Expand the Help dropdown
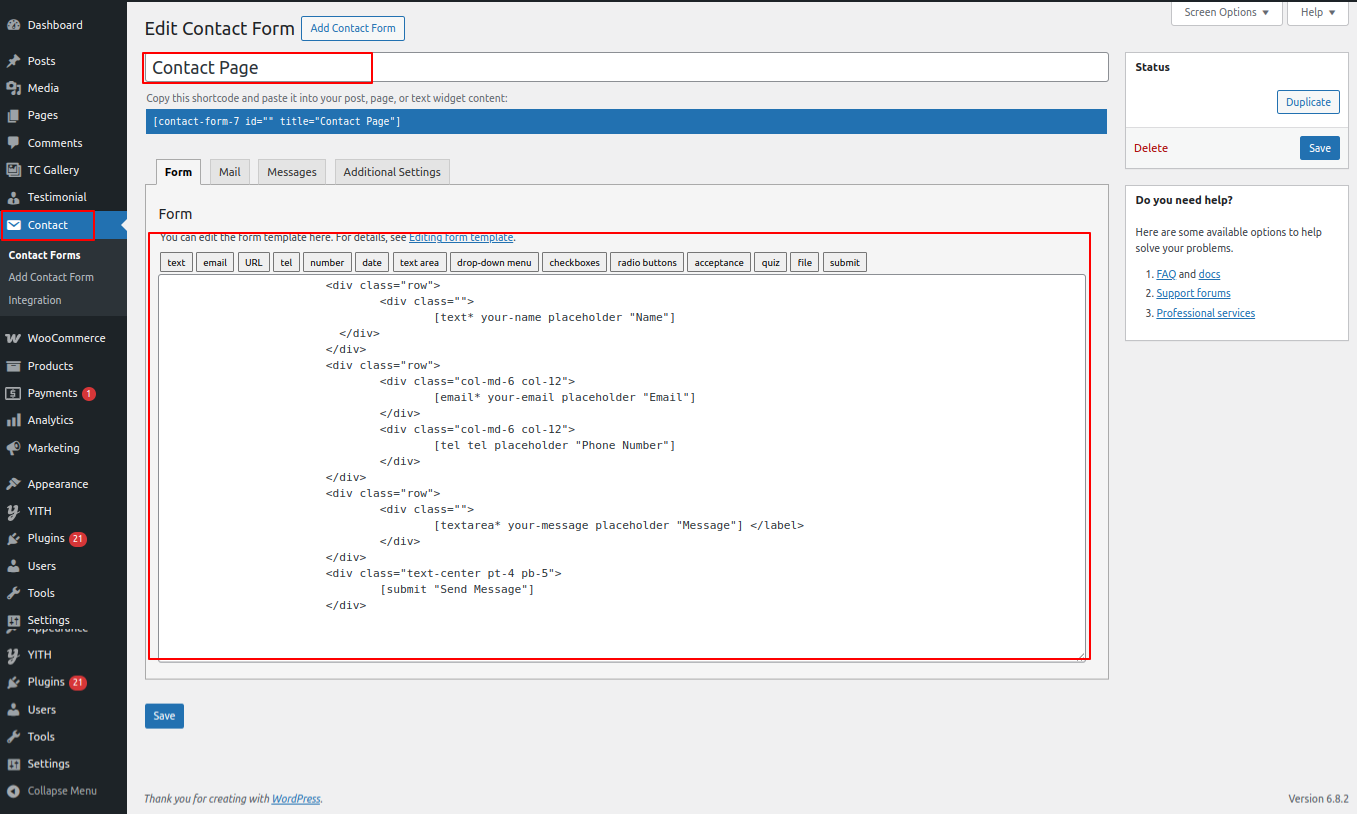The height and width of the screenshot is (815, 1357). click(1318, 13)
